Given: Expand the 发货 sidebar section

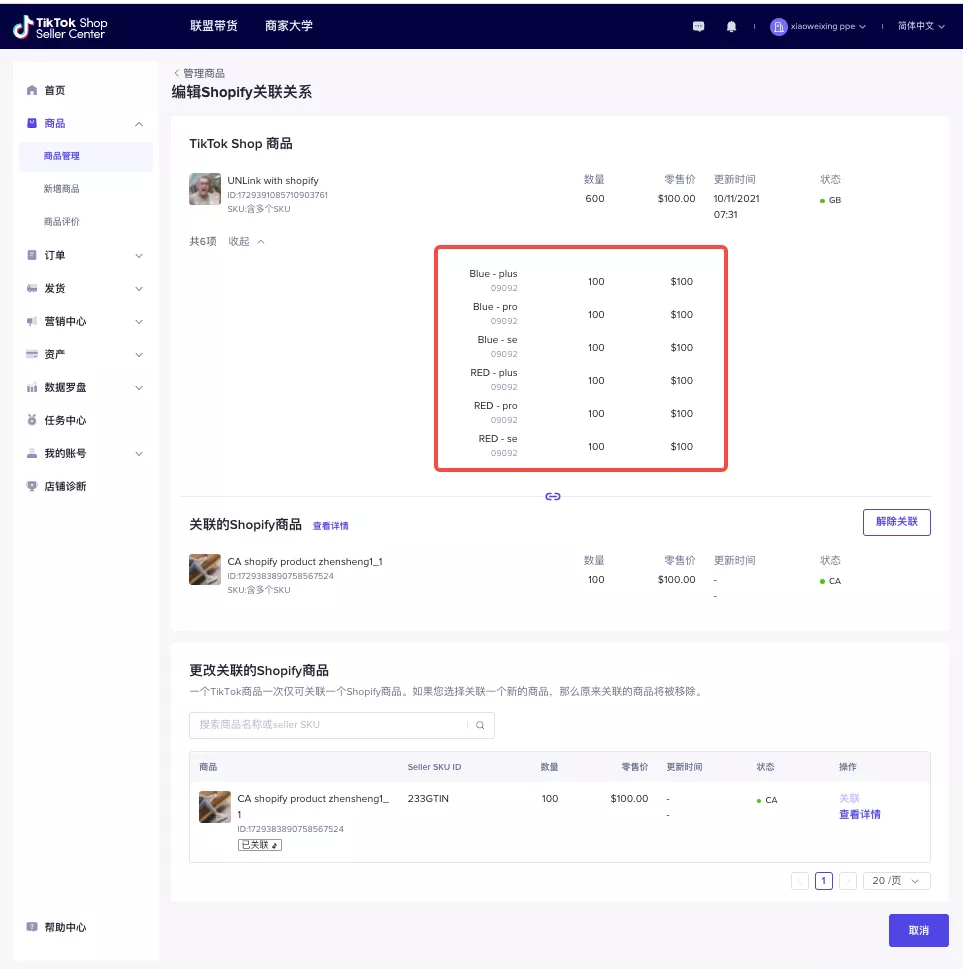Looking at the screenshot, I should (139, 289).
